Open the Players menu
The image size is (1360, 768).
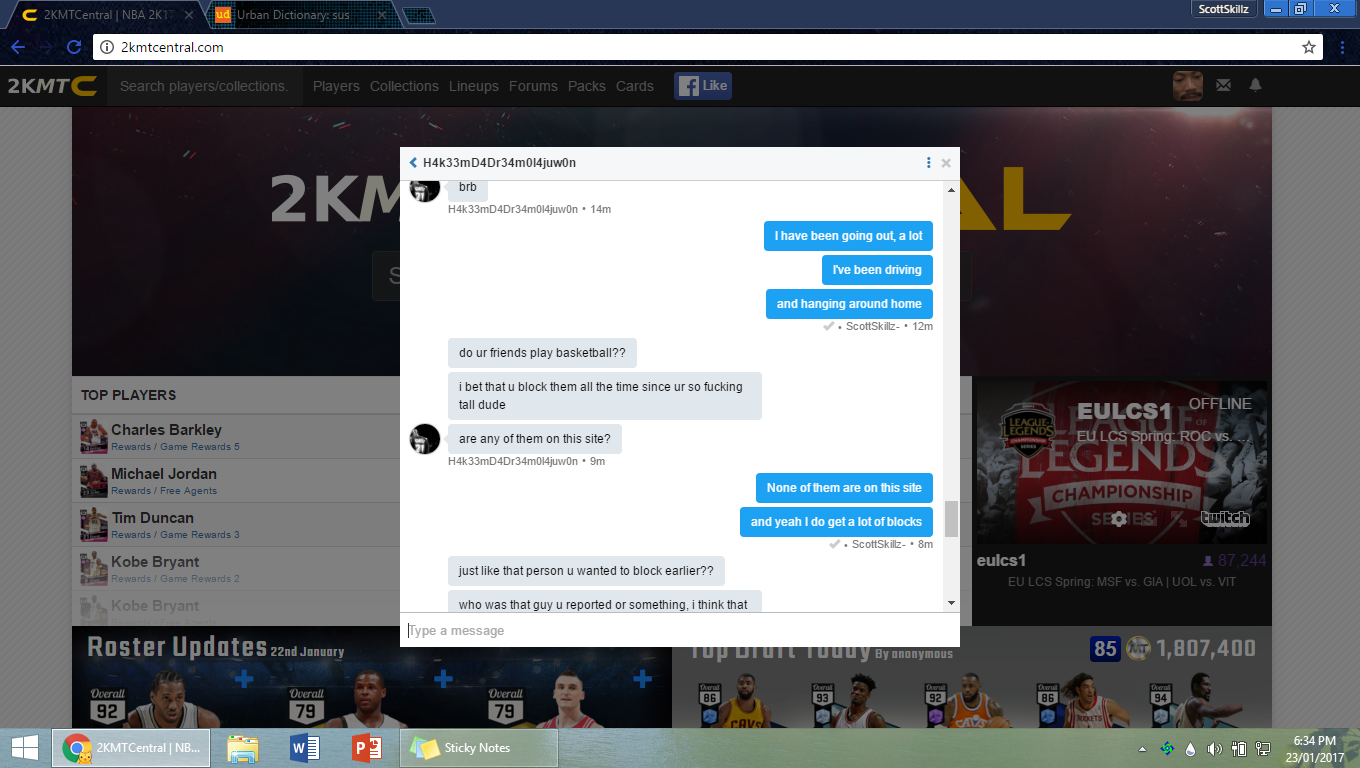pos(336,86)
